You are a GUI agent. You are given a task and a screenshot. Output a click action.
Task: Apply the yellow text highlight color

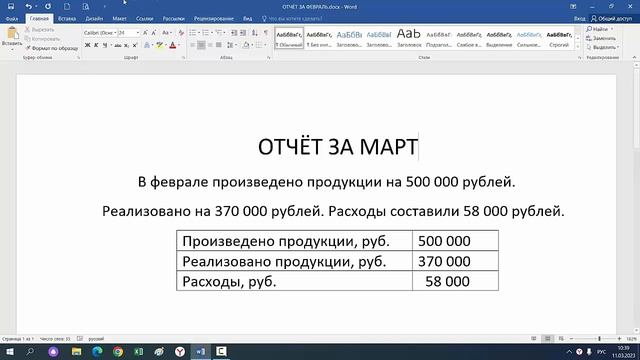pyautogui.click(x=160, y=45)
